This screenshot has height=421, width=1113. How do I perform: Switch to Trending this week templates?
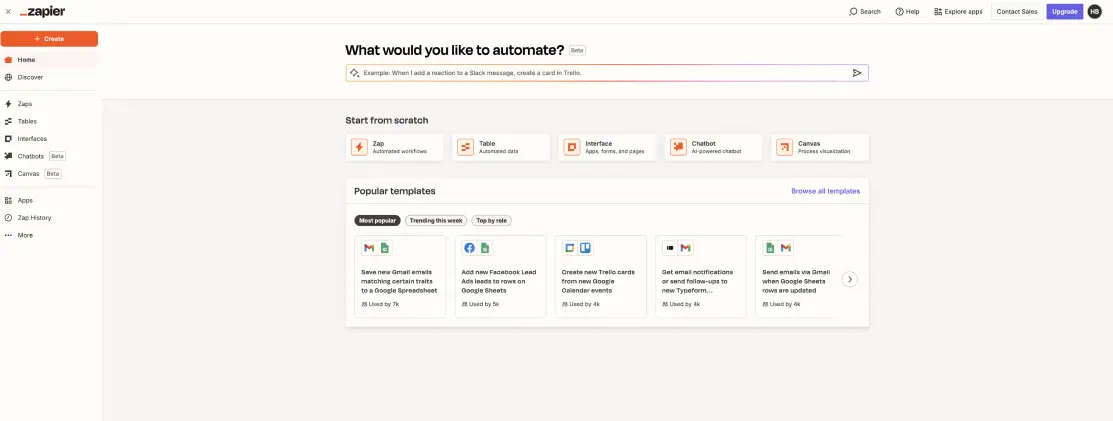pyautogui.click(x=436, y=220)
